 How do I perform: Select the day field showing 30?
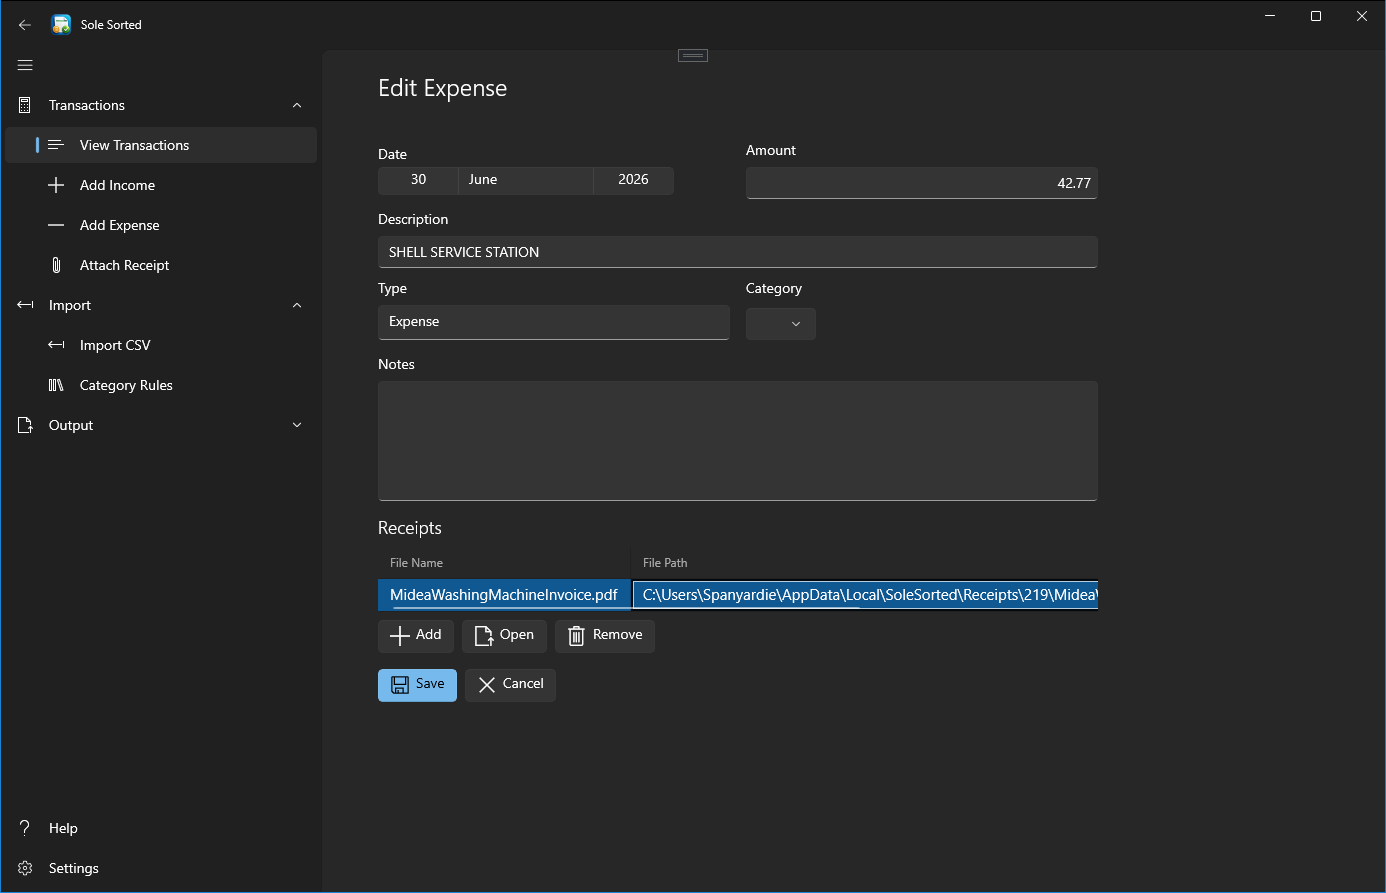click(418, 180)
